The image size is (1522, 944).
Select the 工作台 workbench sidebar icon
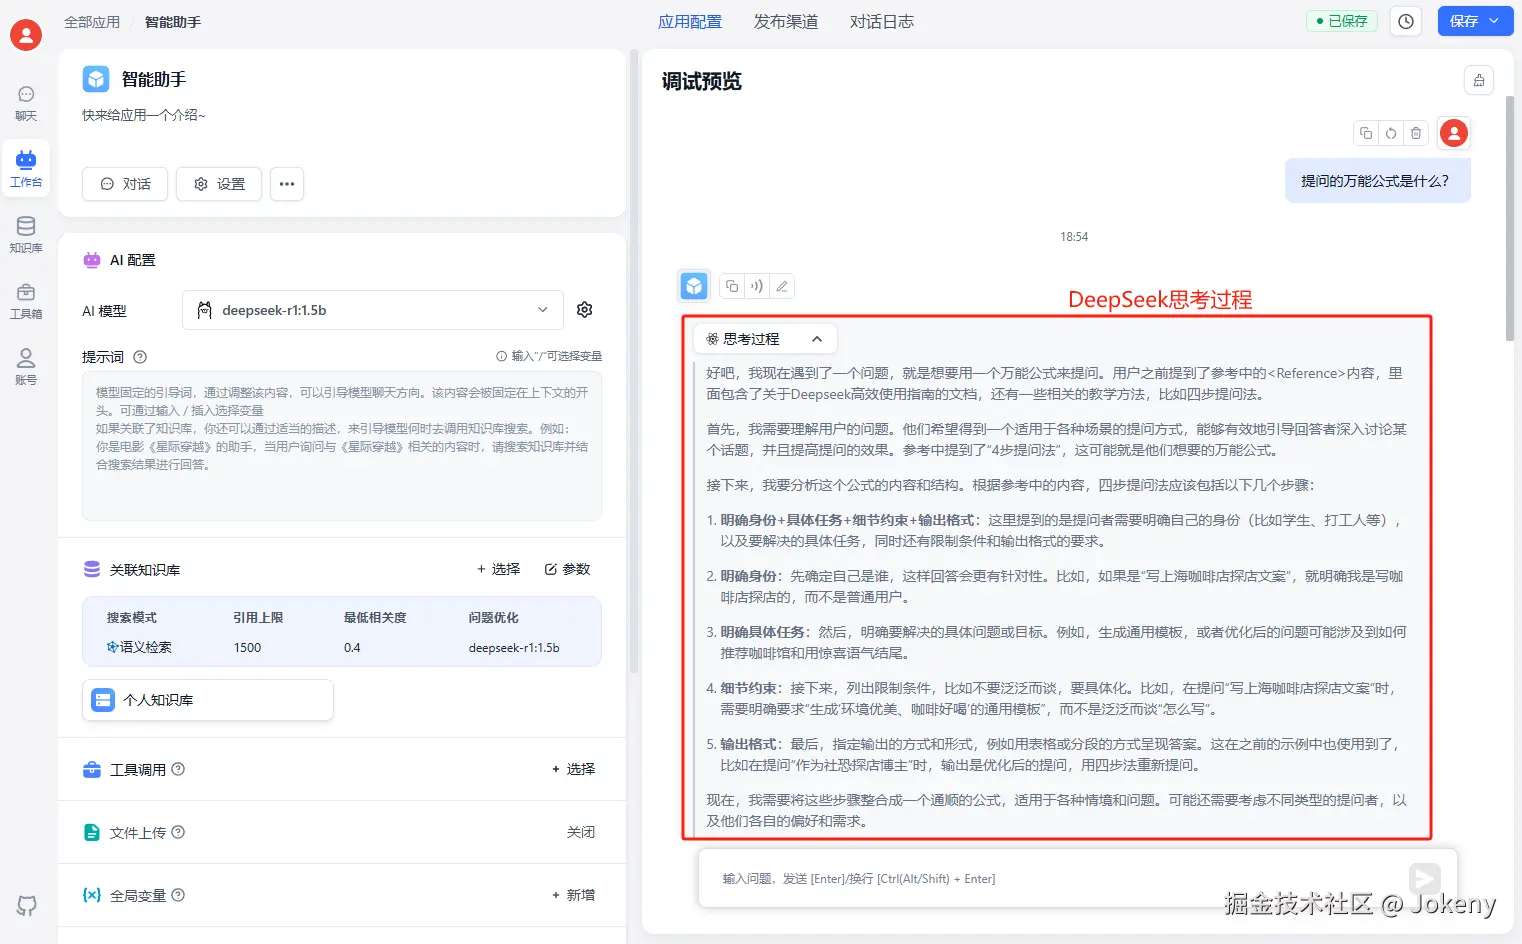click(x=26, y=168)
